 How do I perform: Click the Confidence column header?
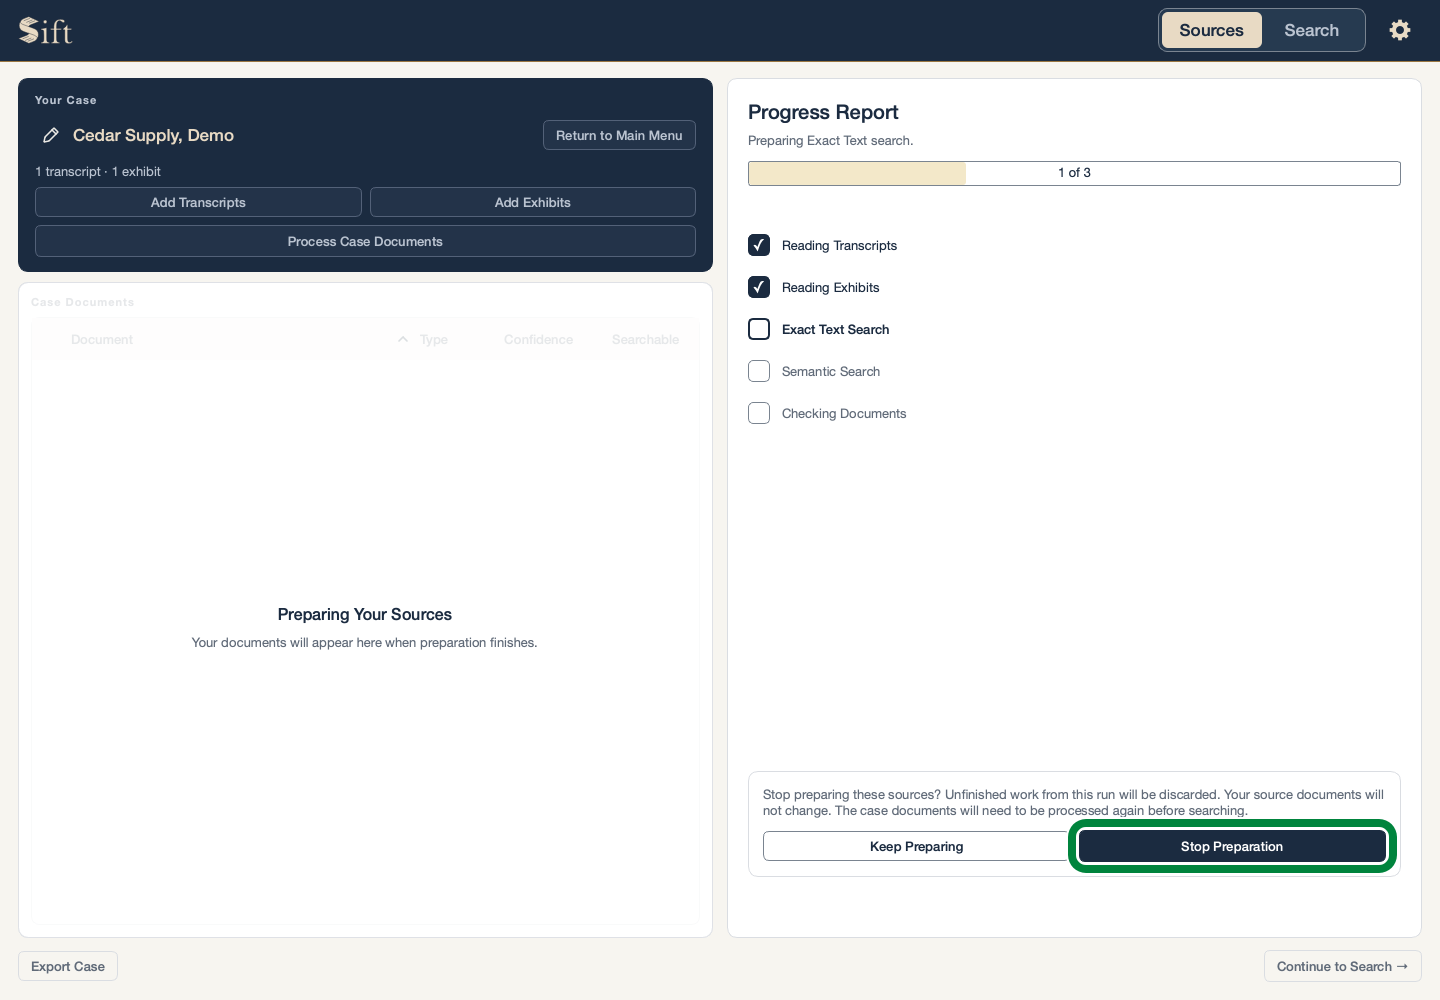tap(538, 340)
